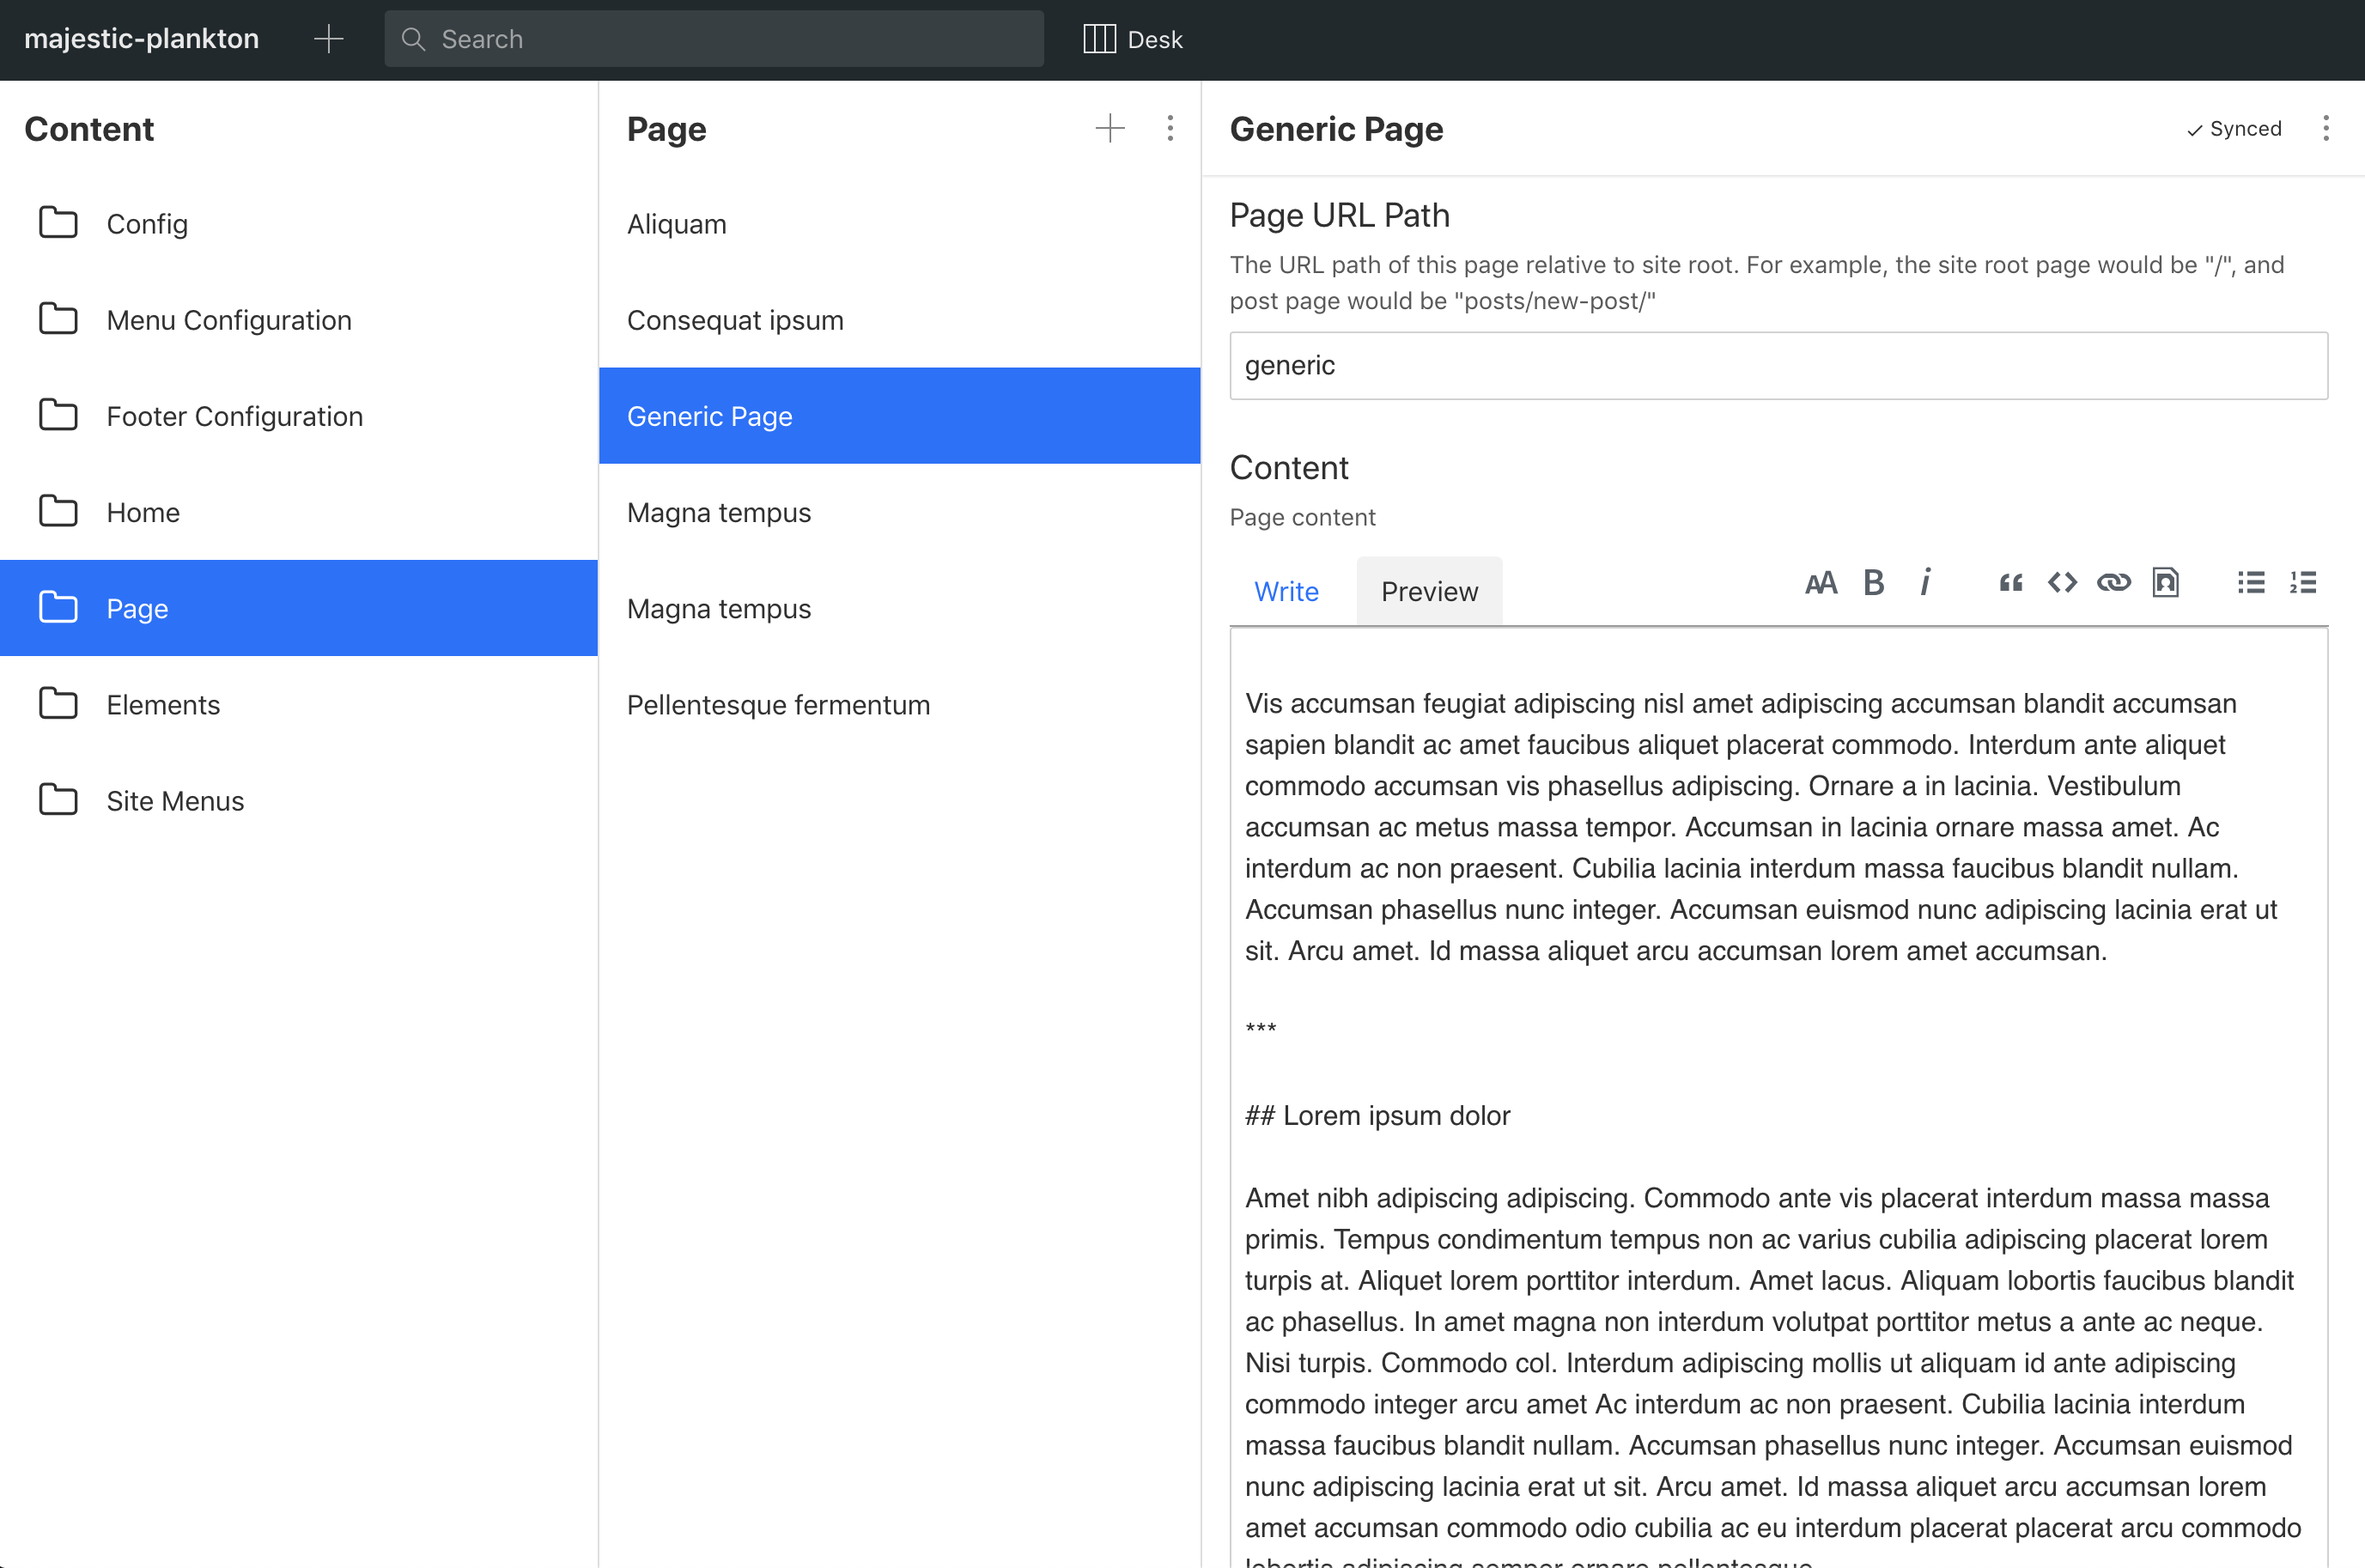Toggle bold formatting in editor toolbar
This screenshot has height=1568, width=2365.
point(1874,583)
